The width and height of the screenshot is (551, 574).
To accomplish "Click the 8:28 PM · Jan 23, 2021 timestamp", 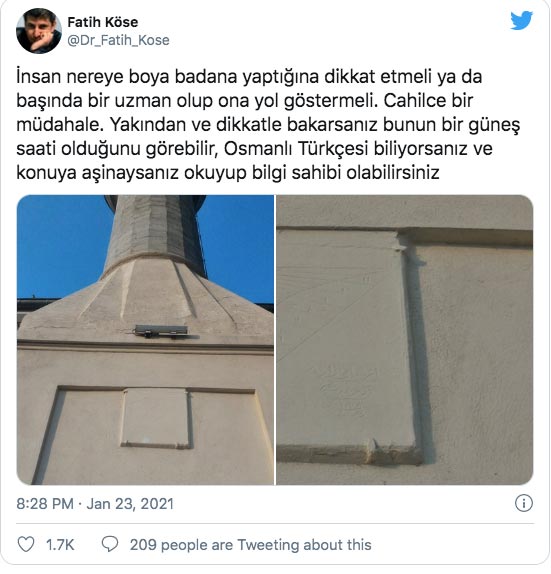I will tap(95, 504).
